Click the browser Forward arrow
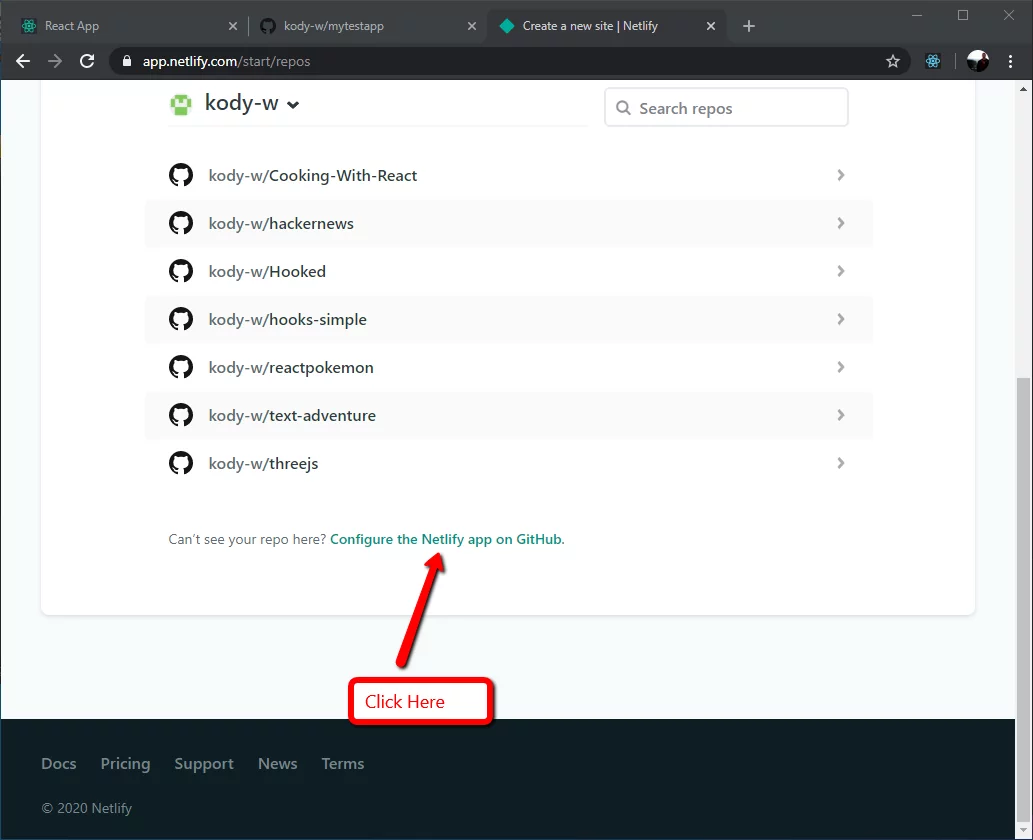The height and width of the screenshot is (840, 1033). [x=55, y=61]
